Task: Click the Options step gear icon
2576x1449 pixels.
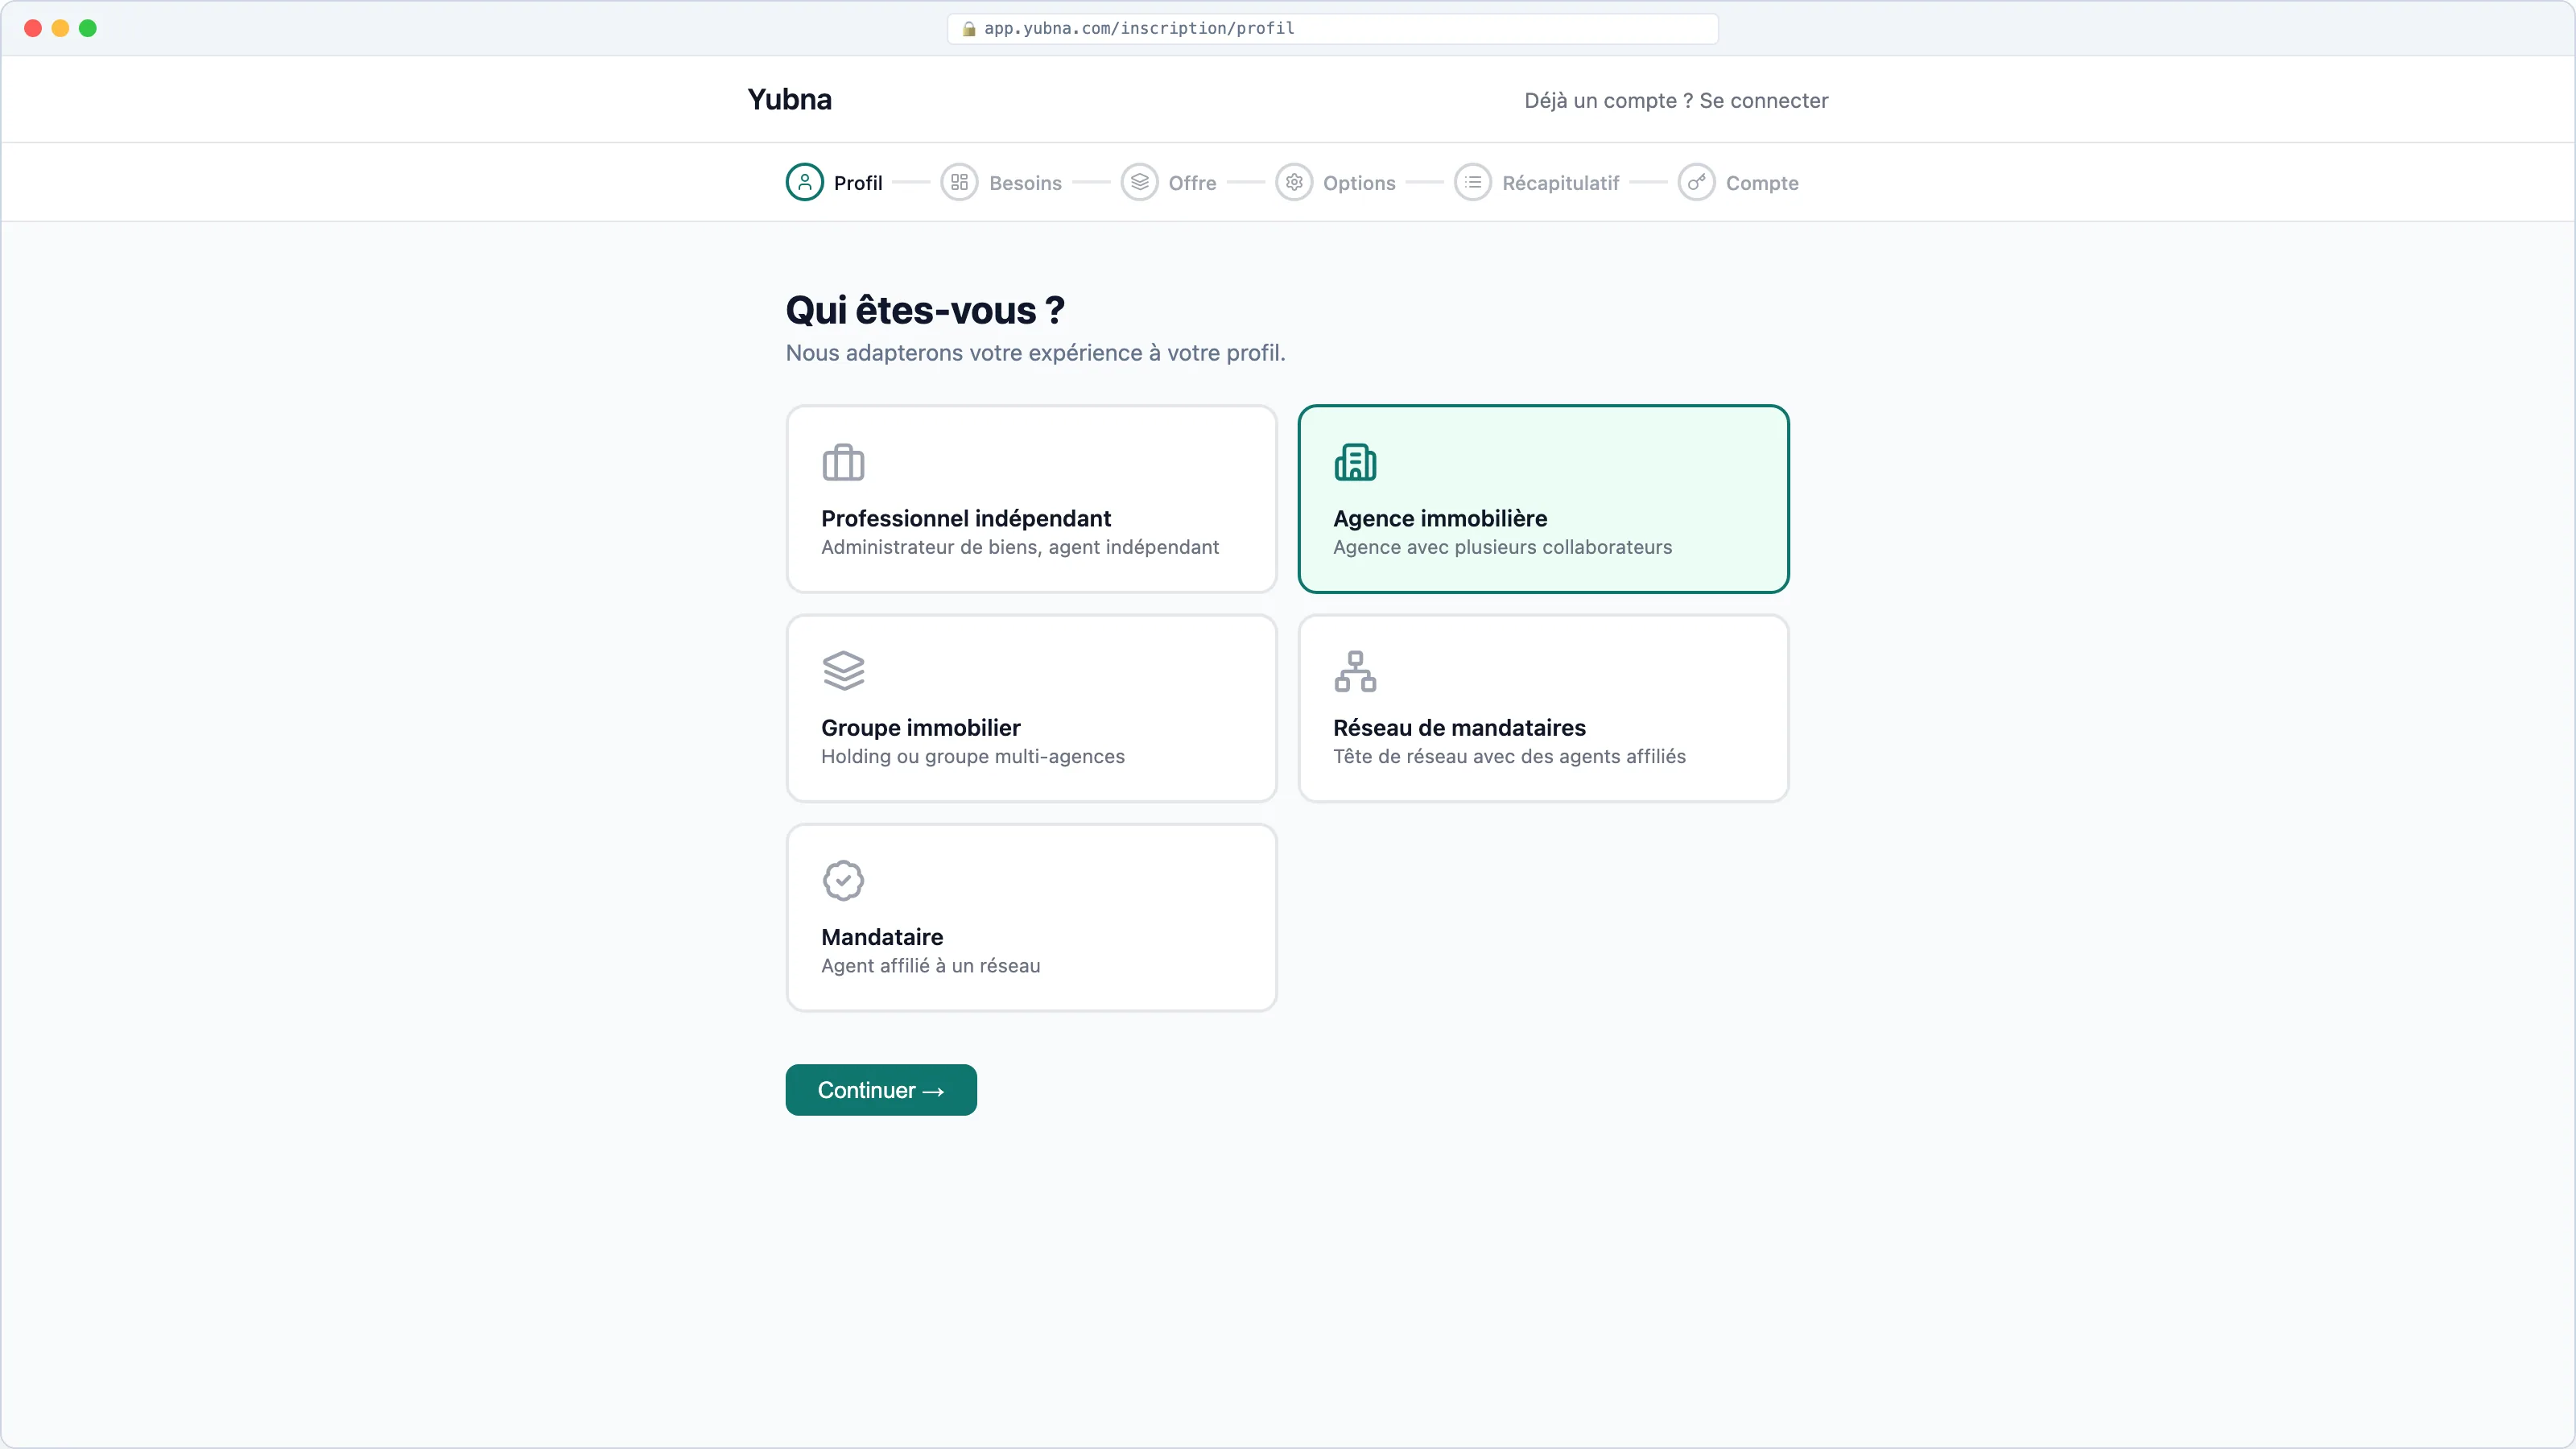Action: point(1294,182)
